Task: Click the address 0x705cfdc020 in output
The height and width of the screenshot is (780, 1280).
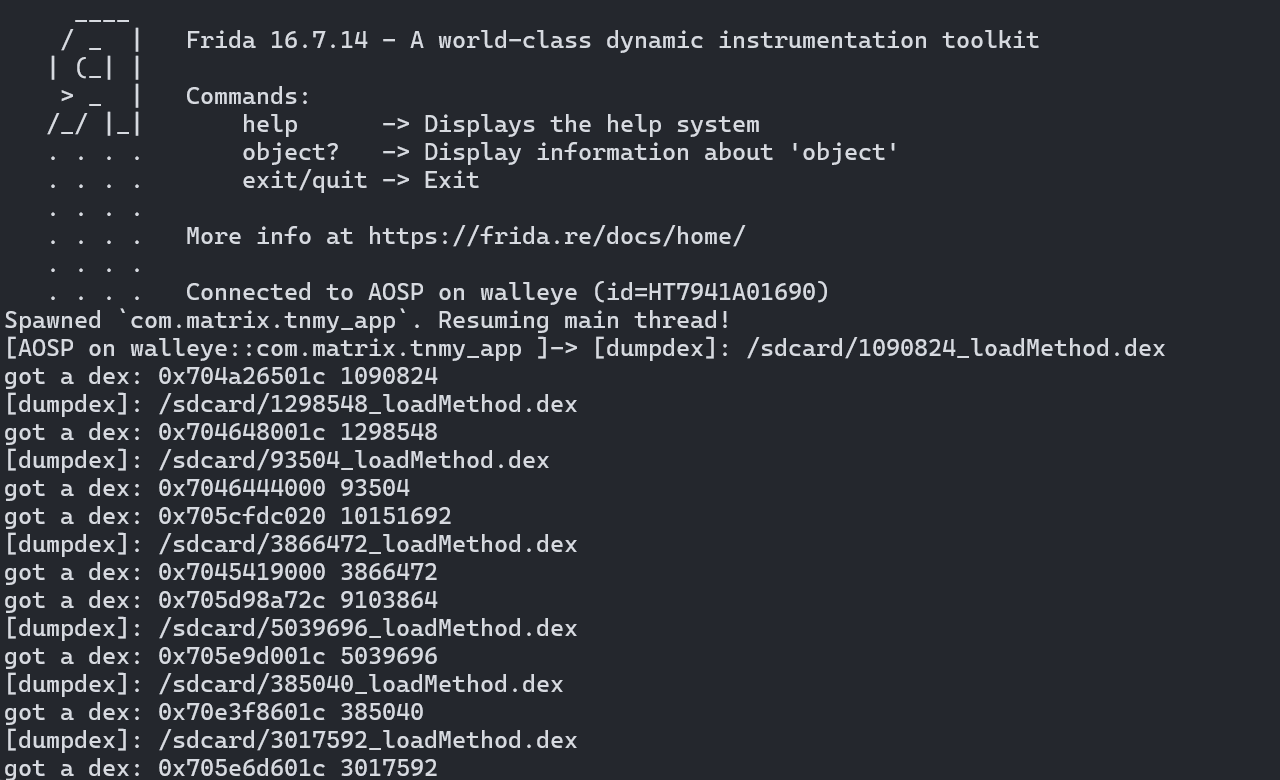Action: 242,516
